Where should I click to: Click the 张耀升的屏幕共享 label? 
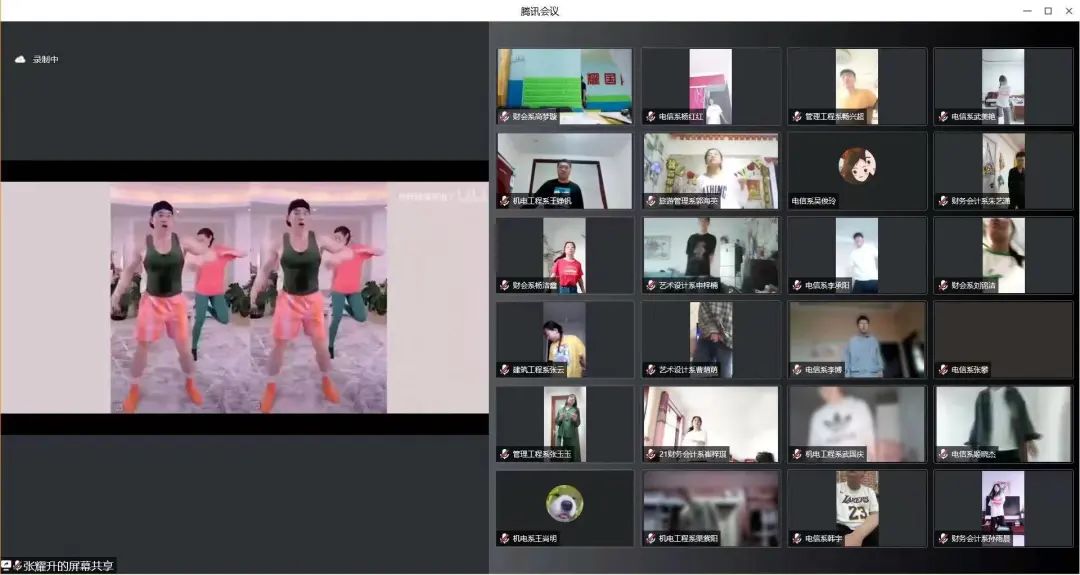point(68,566)
